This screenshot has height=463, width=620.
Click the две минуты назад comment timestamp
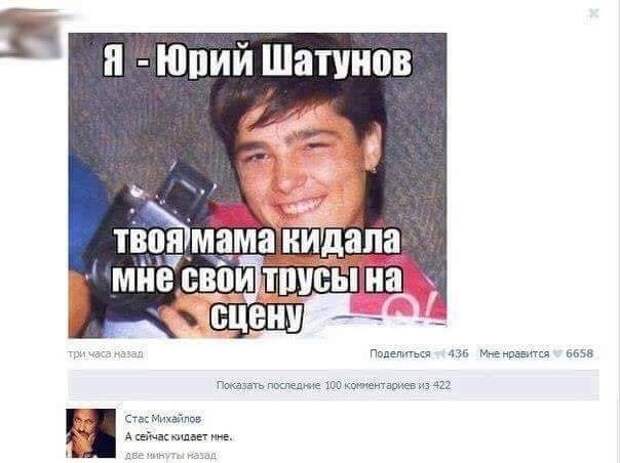pos(170,455)
